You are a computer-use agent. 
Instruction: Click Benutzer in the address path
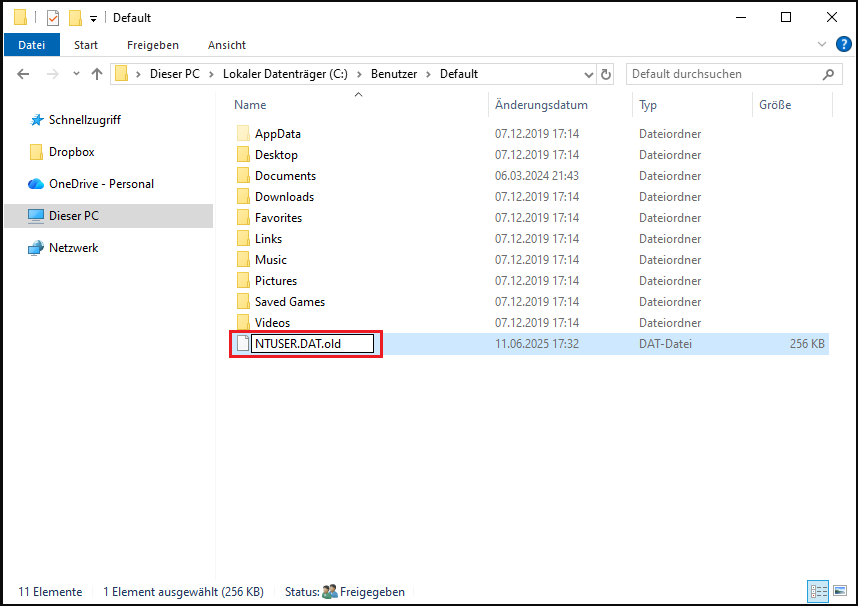pyautogui.click(x=394, y=74)
